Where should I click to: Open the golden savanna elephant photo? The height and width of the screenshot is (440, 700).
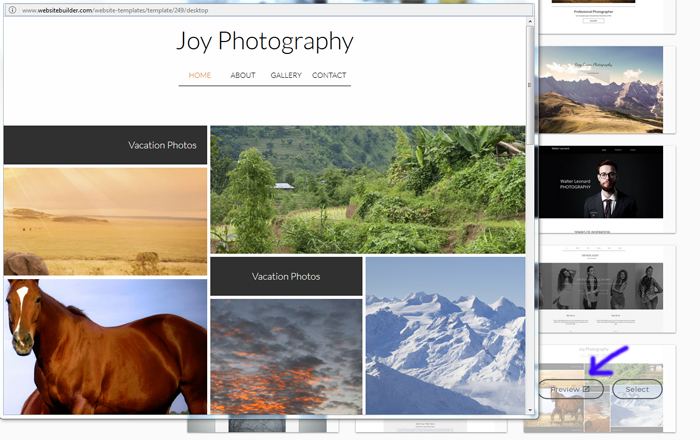[105, 221]
